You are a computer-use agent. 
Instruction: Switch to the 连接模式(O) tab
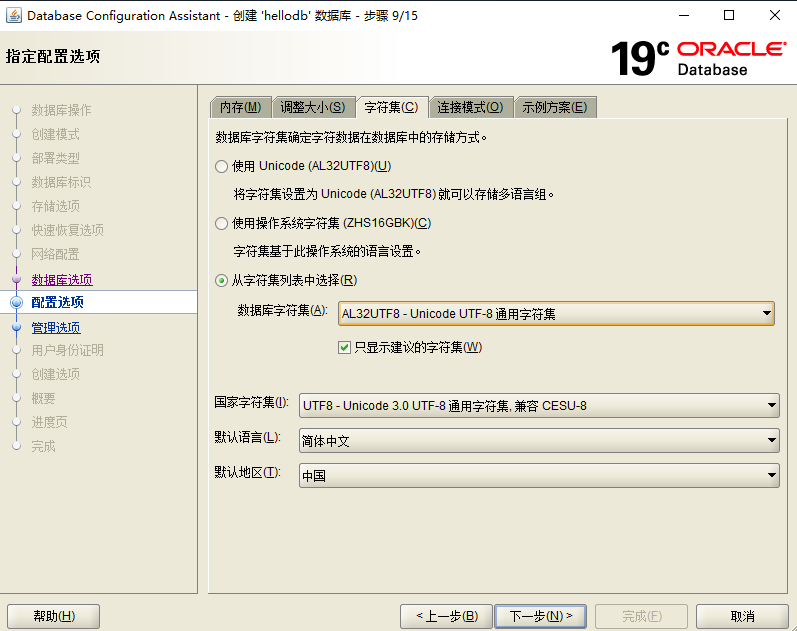[x=470, y=107]
